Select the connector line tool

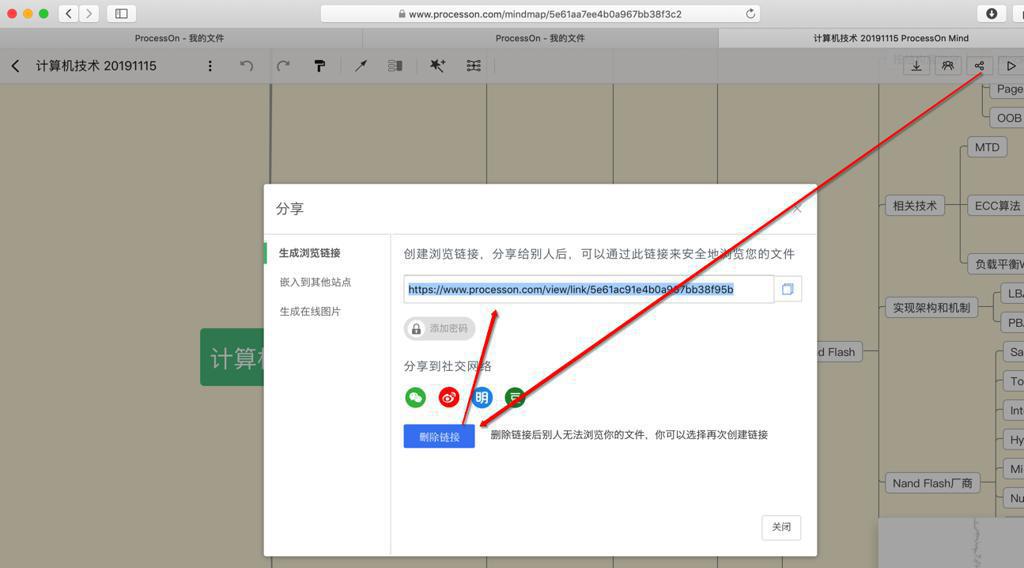(x=360, y=66)
